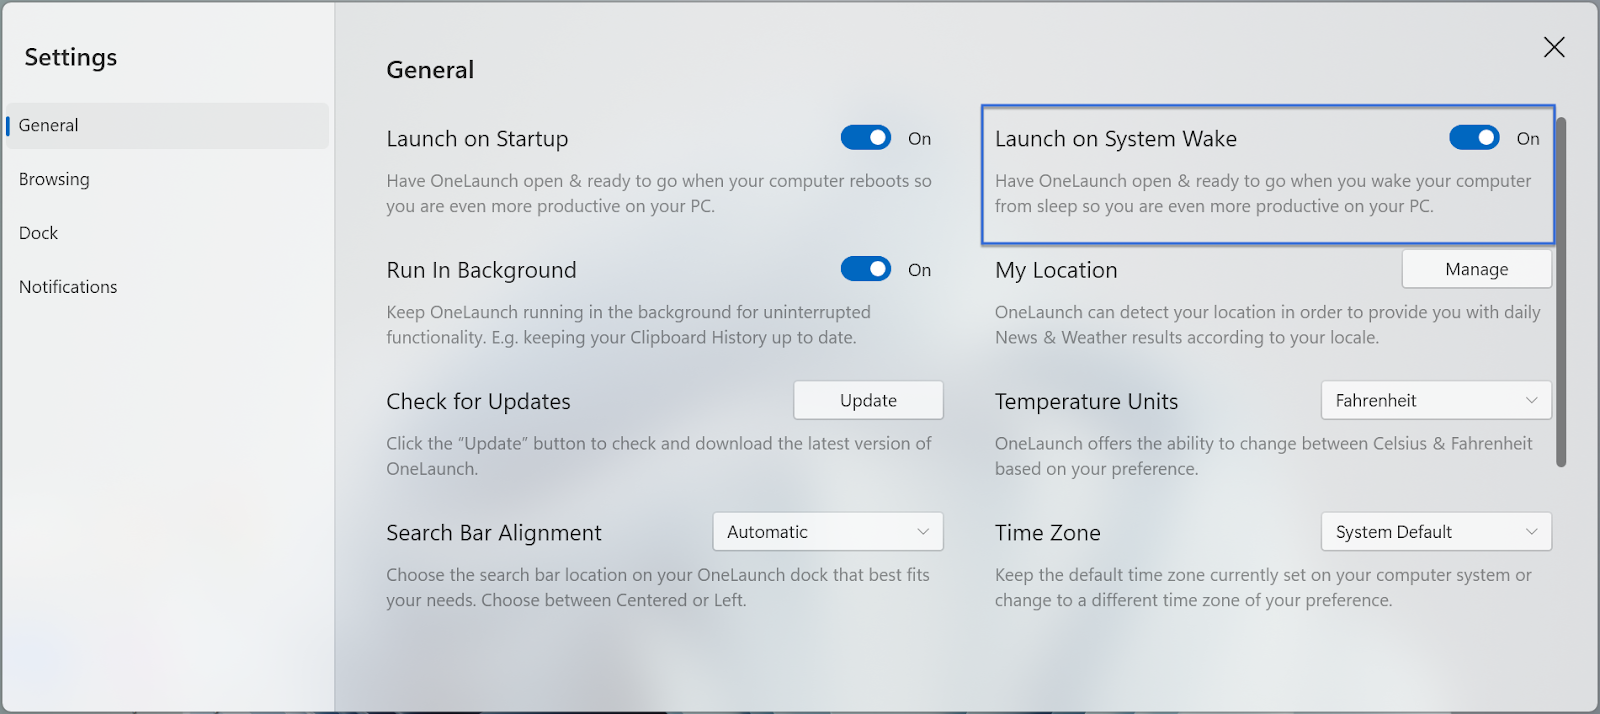Click description mentioning Celsius & Fahrenheit
The image size is (1600, 714).
pyautogui.click(x=1264, y=456)
